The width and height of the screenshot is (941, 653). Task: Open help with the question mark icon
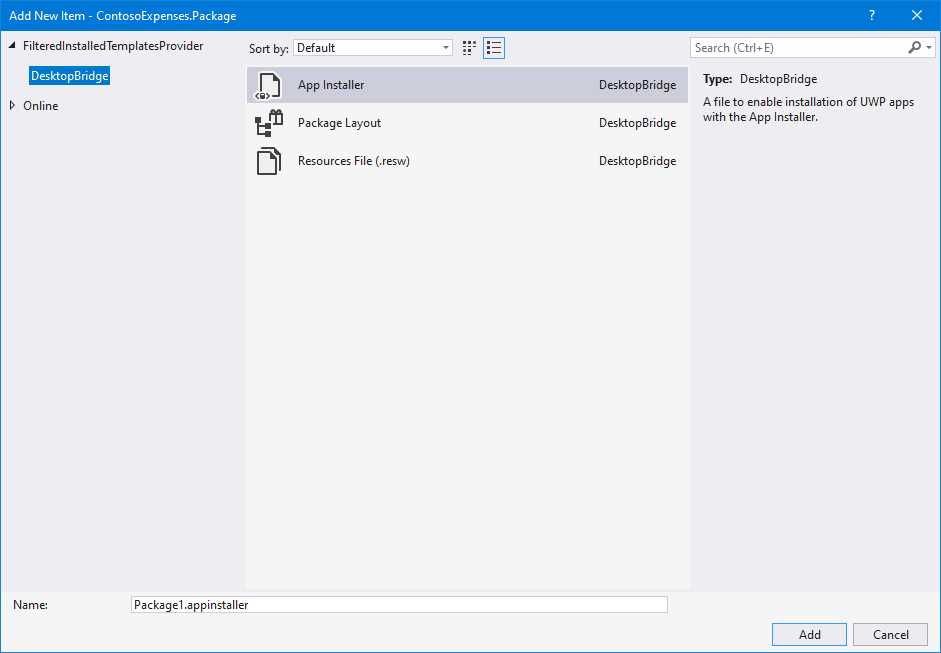(871, 15)
